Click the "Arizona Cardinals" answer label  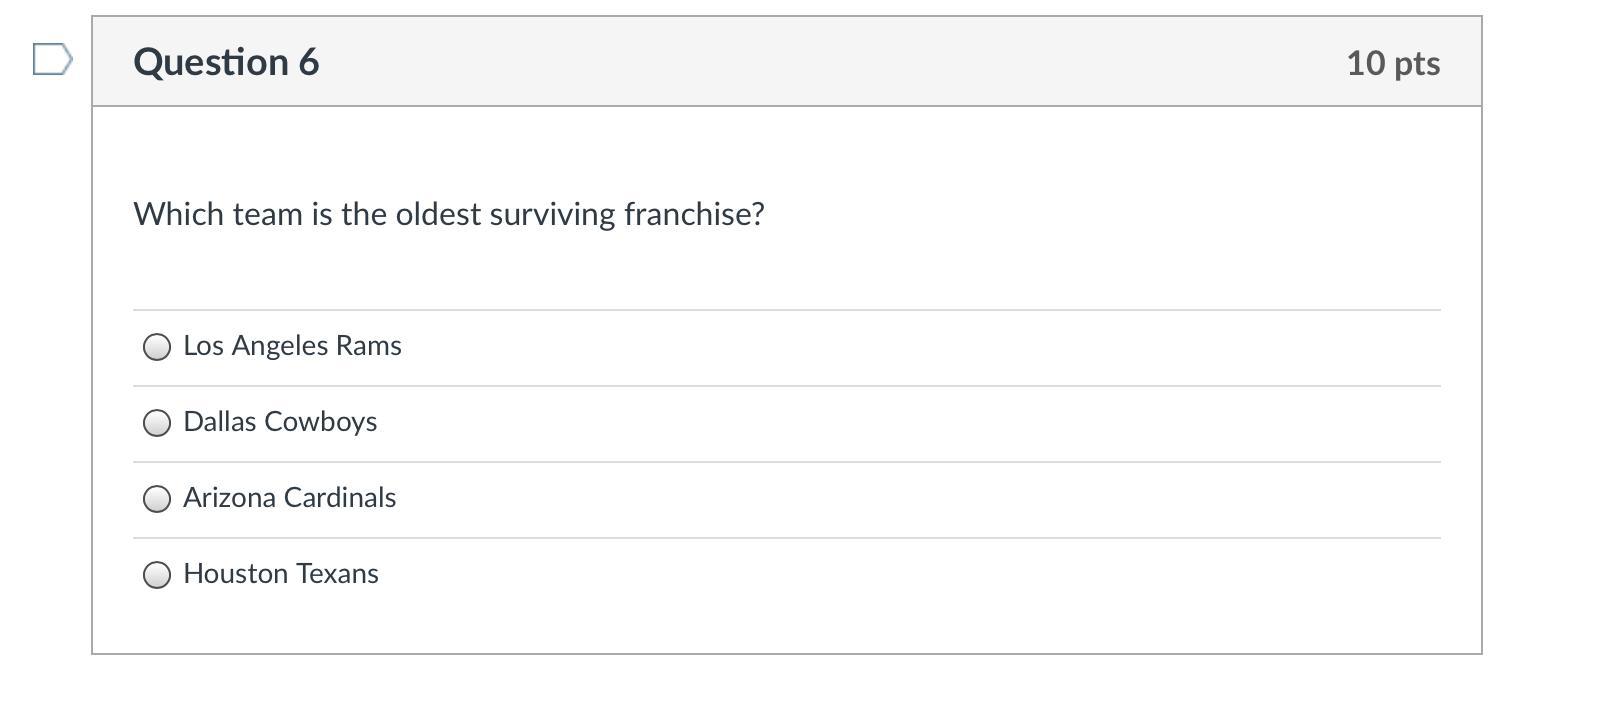[x=289, y=498]
